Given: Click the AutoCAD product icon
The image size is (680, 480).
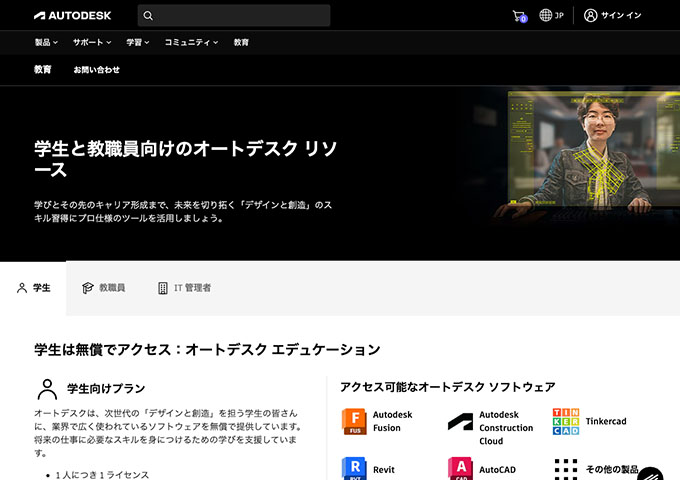Looking at the screenshot, I should (x=460, y=468).
